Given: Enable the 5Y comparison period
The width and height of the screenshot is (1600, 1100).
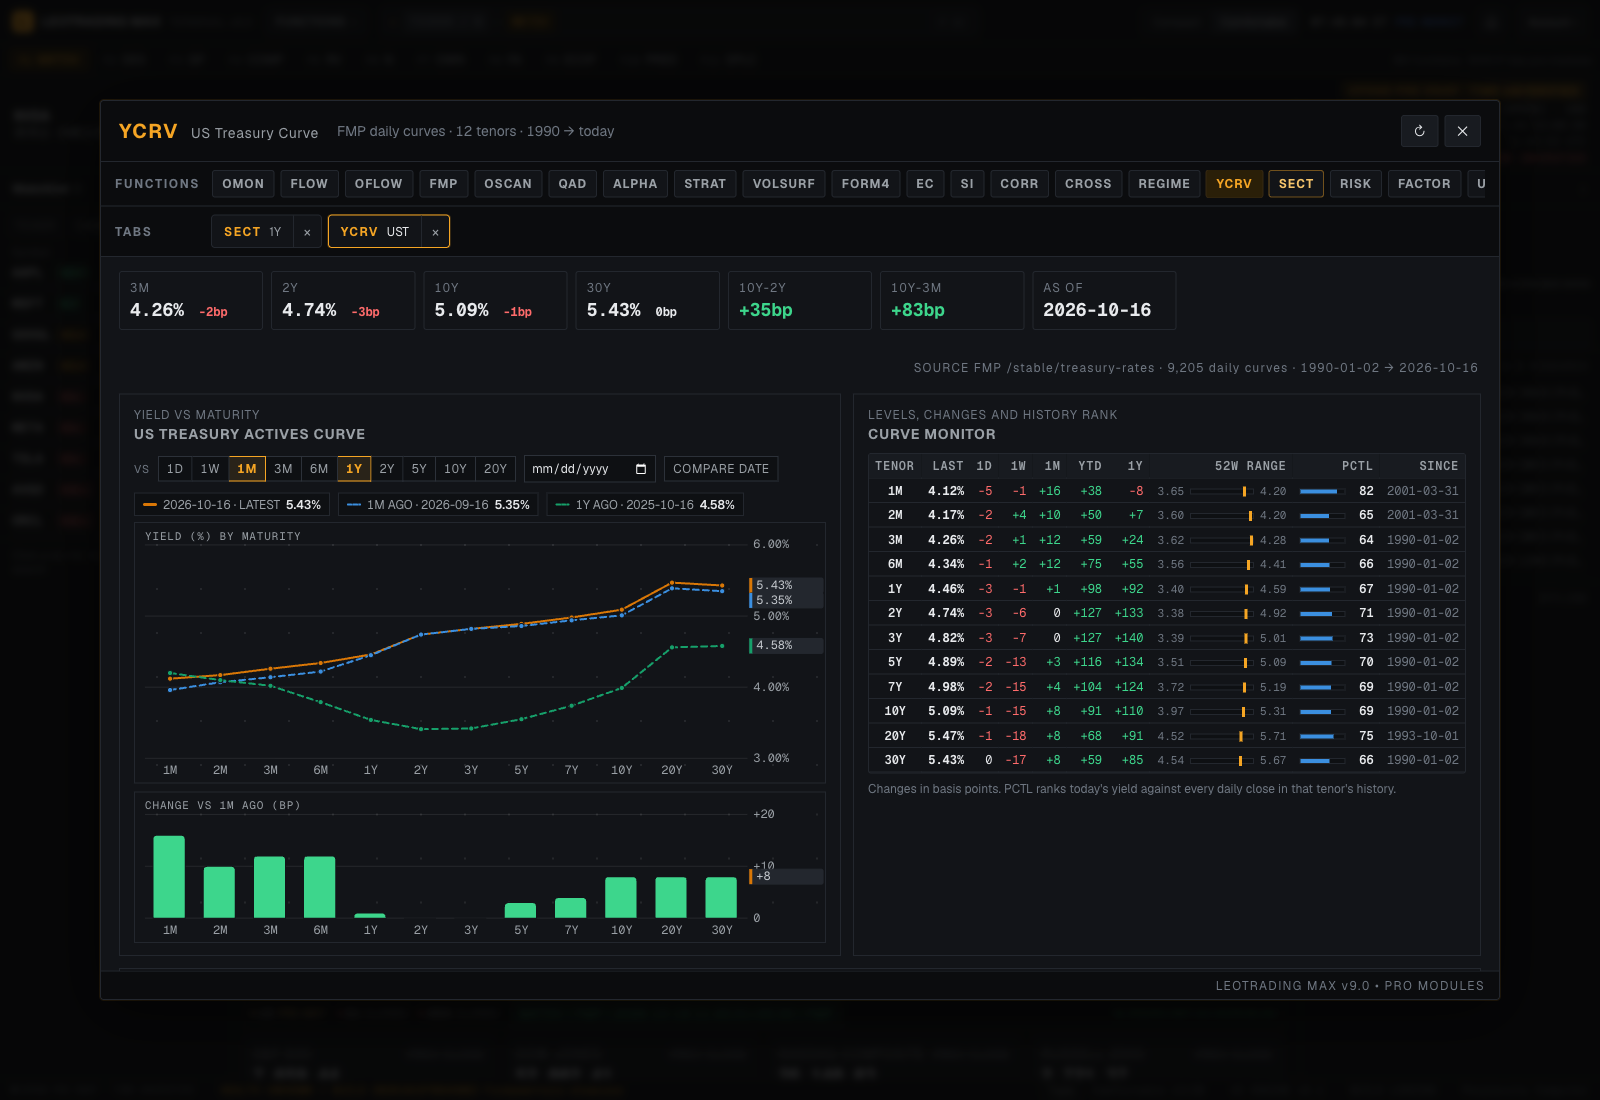Looking at the screenshot, I should tap(419, 469).
